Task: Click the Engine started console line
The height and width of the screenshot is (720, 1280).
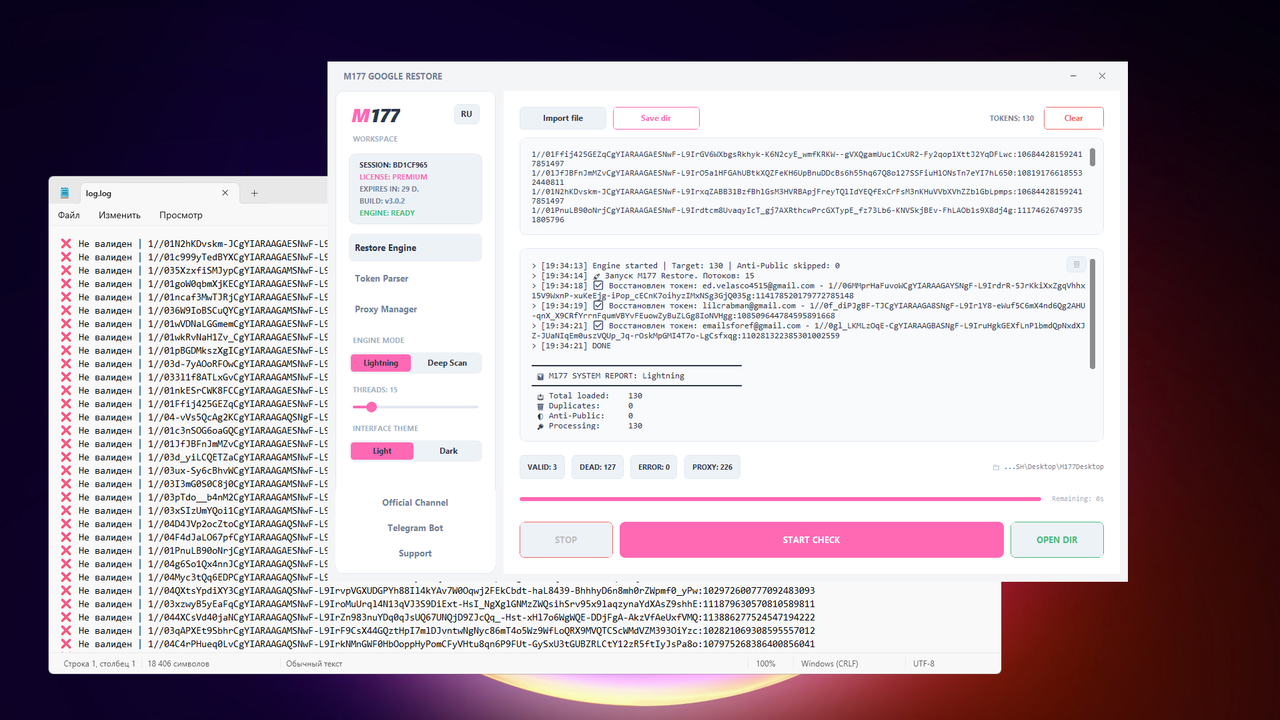Action: pos(686,266)
